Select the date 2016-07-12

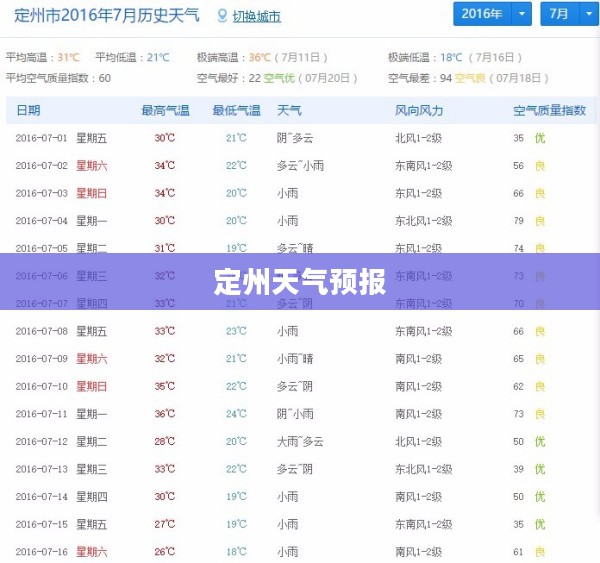click(x=41, y=441)
